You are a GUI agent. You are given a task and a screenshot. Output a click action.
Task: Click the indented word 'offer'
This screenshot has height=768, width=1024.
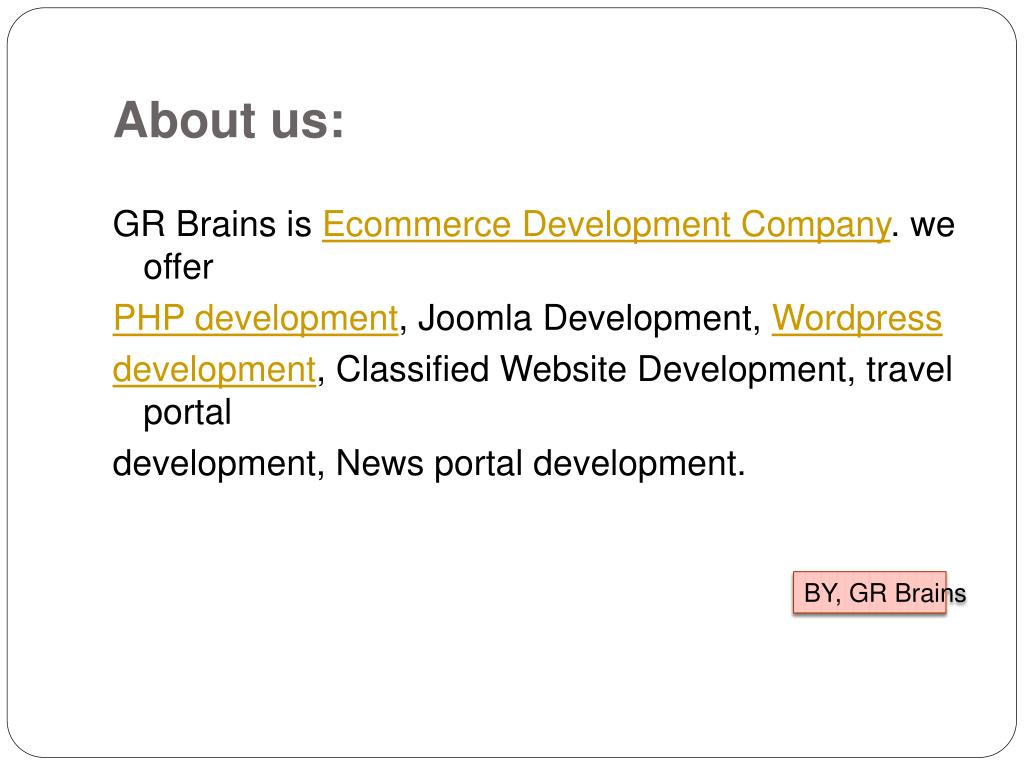point(178,267)
